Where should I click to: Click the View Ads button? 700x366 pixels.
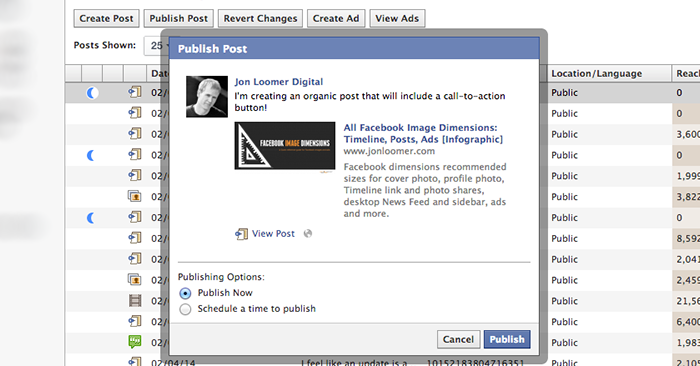click(397, 18)
